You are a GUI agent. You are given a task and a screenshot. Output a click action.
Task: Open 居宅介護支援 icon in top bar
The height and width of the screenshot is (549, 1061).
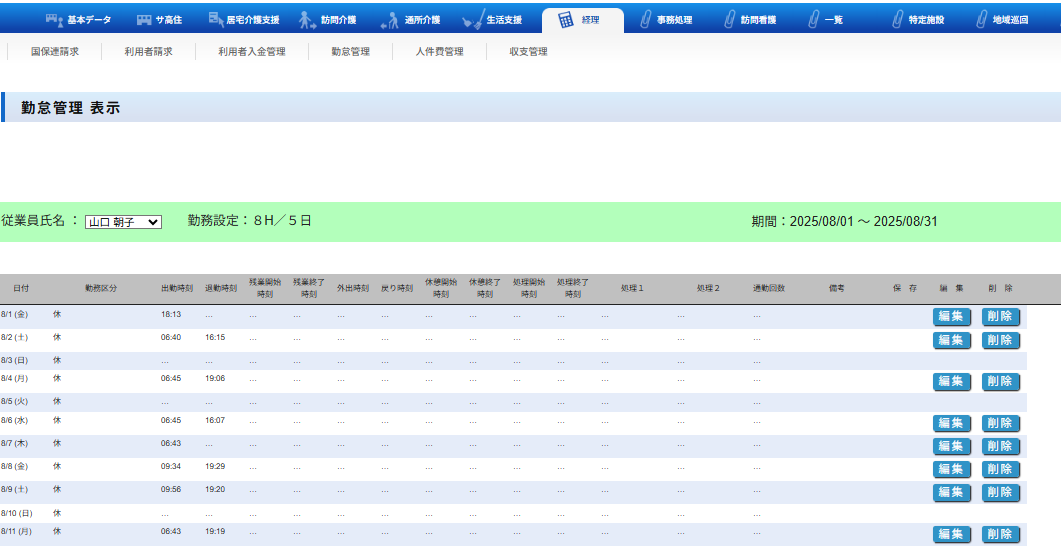coord(217,19)
